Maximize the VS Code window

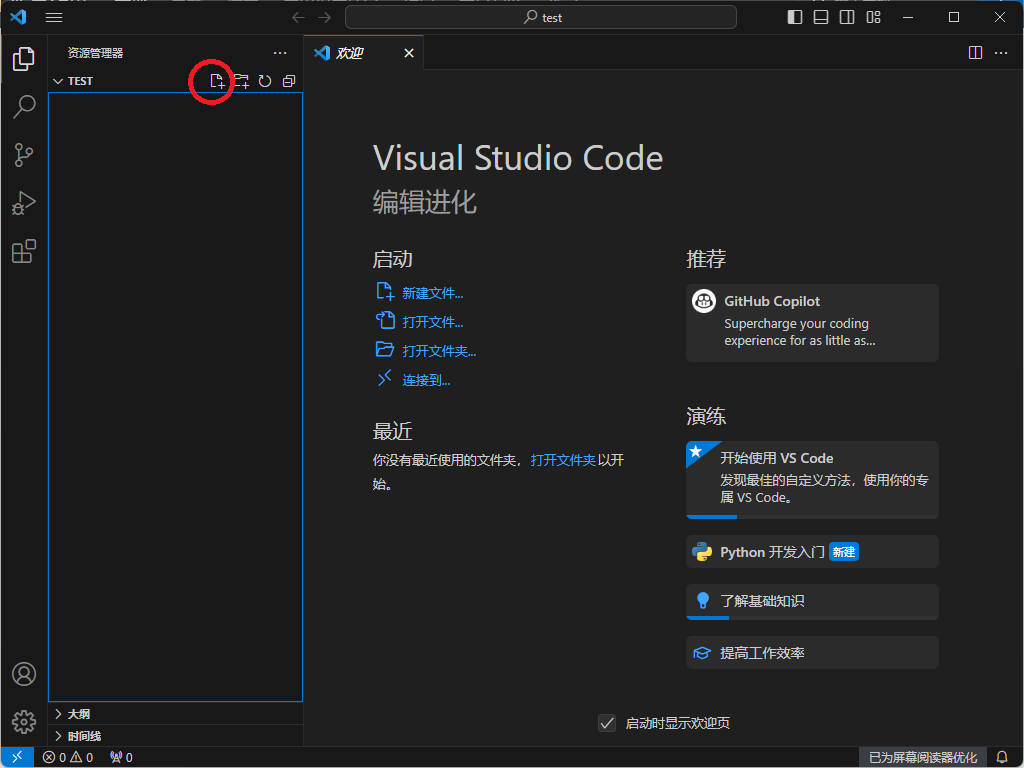954,18
